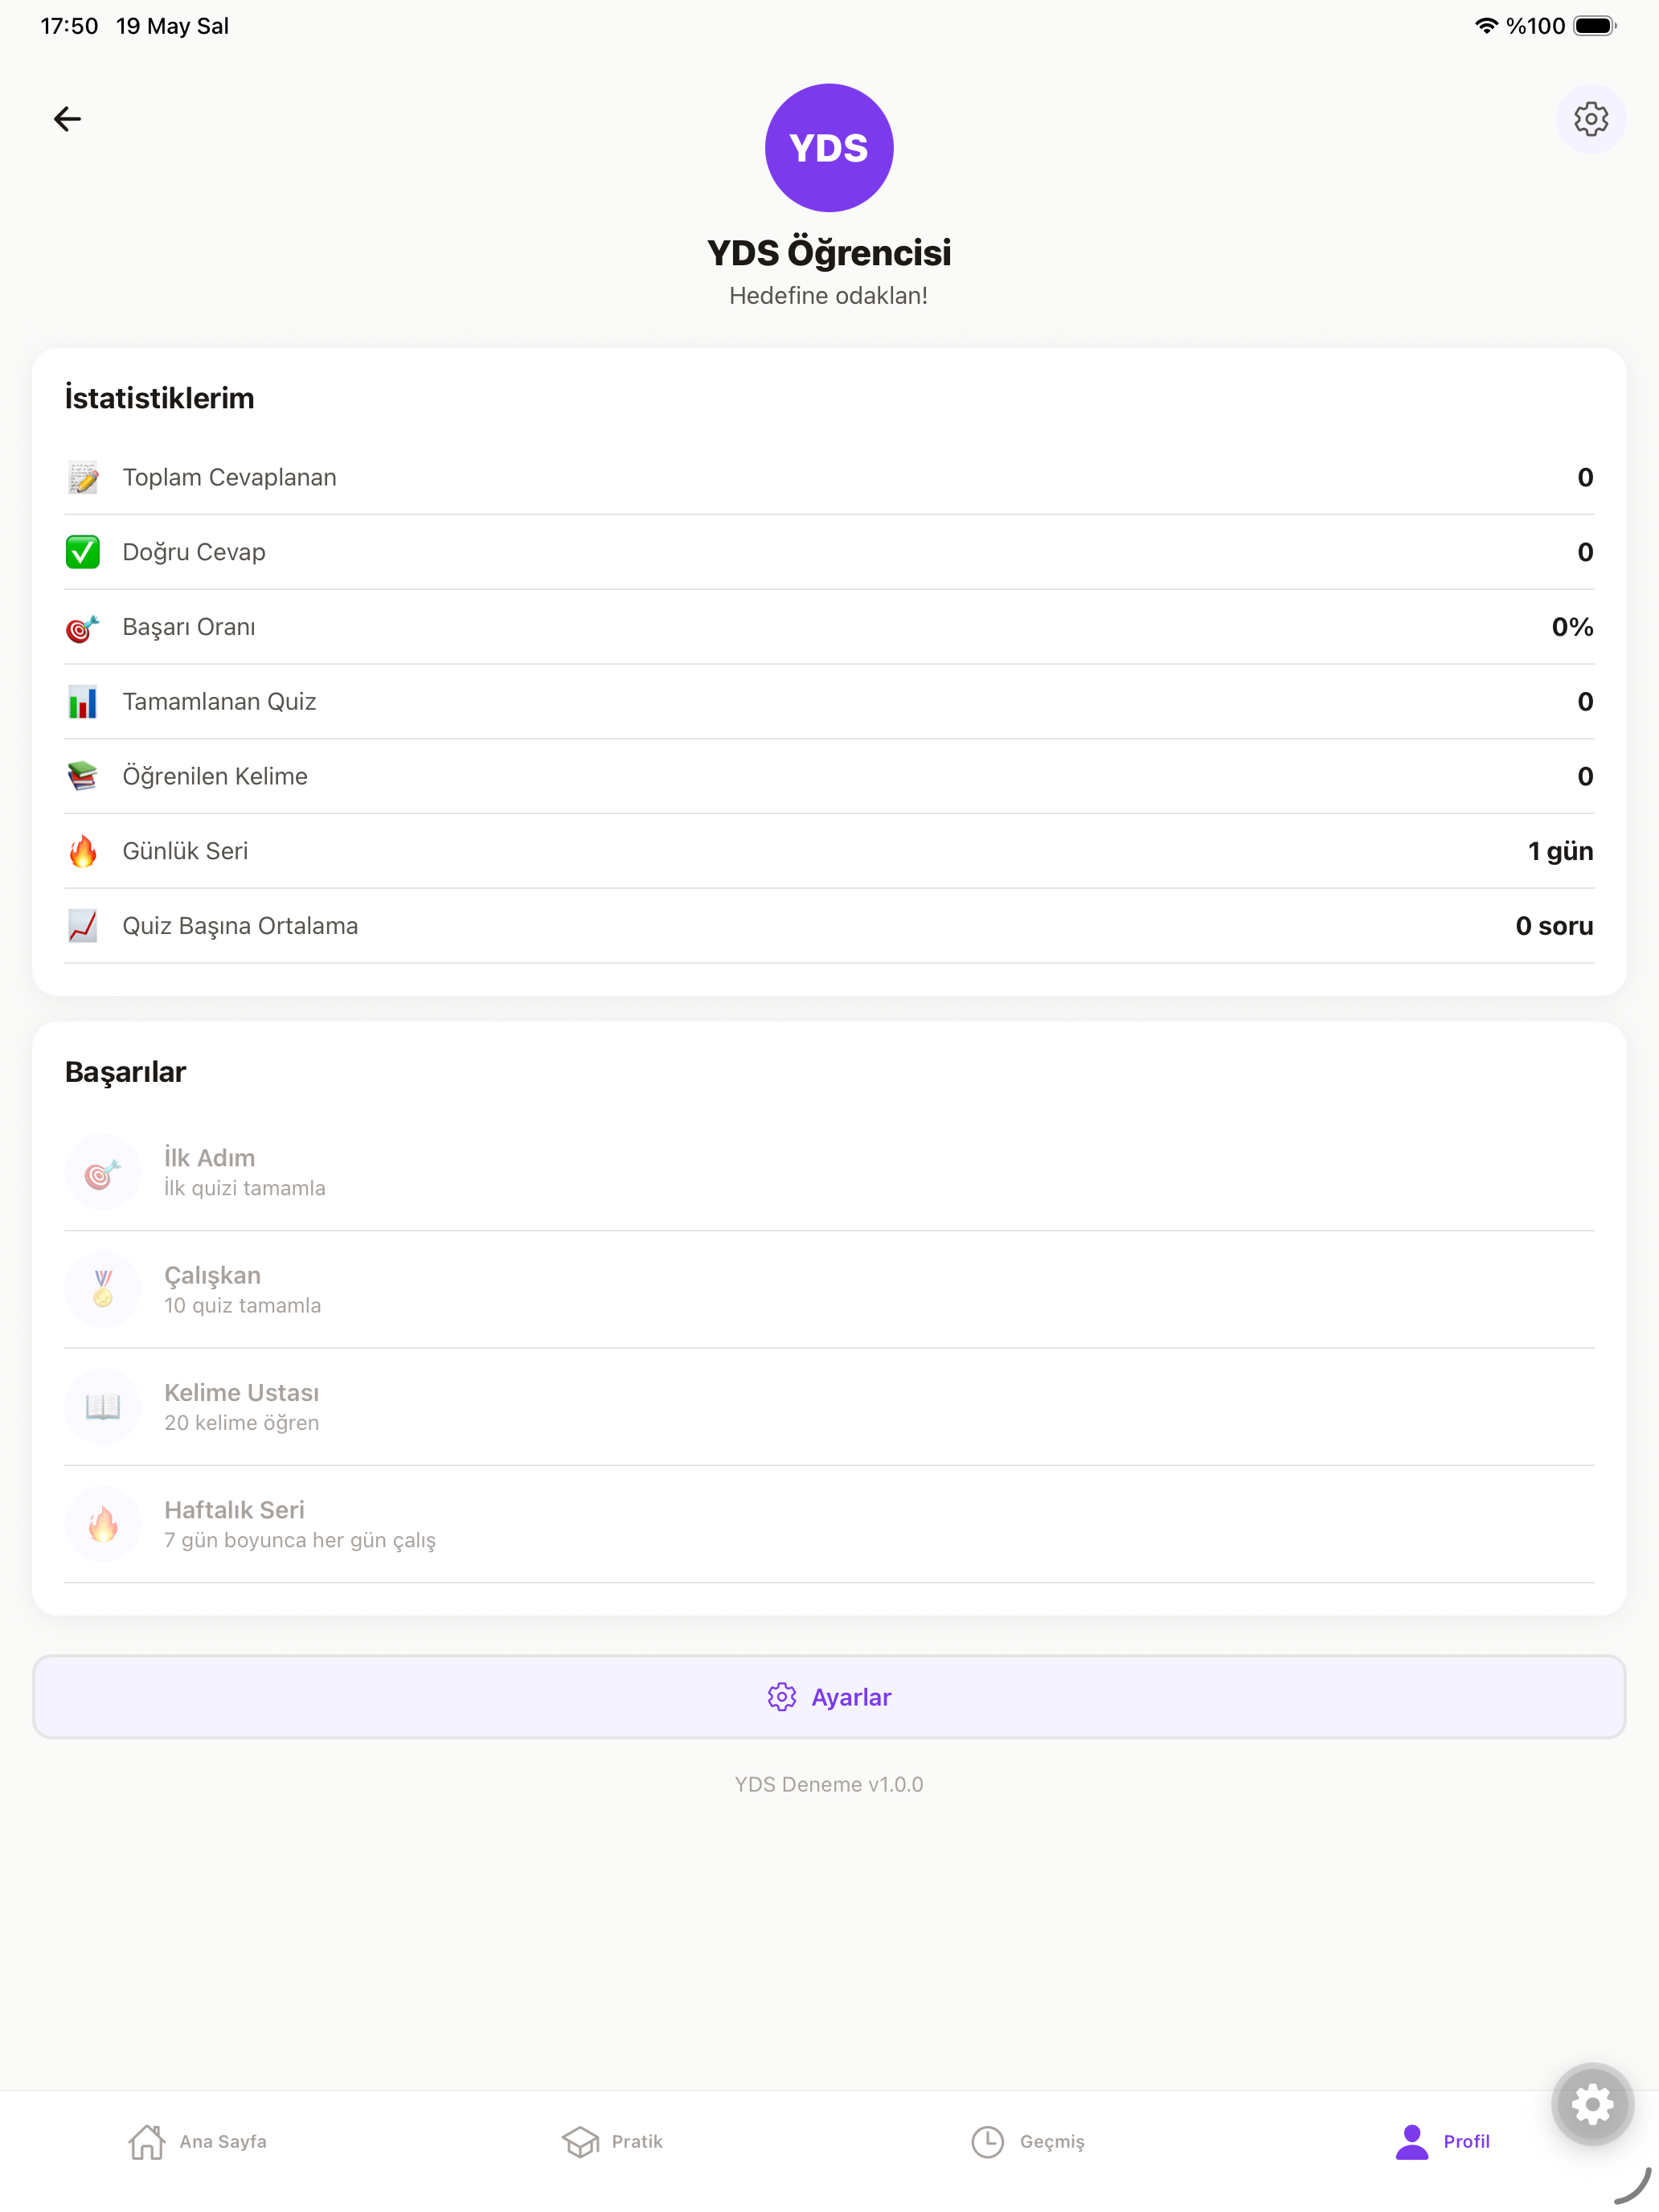Go back using the arrow icon
Image resolution: width=1659 pixels, height=2212 pixels.
67,119
